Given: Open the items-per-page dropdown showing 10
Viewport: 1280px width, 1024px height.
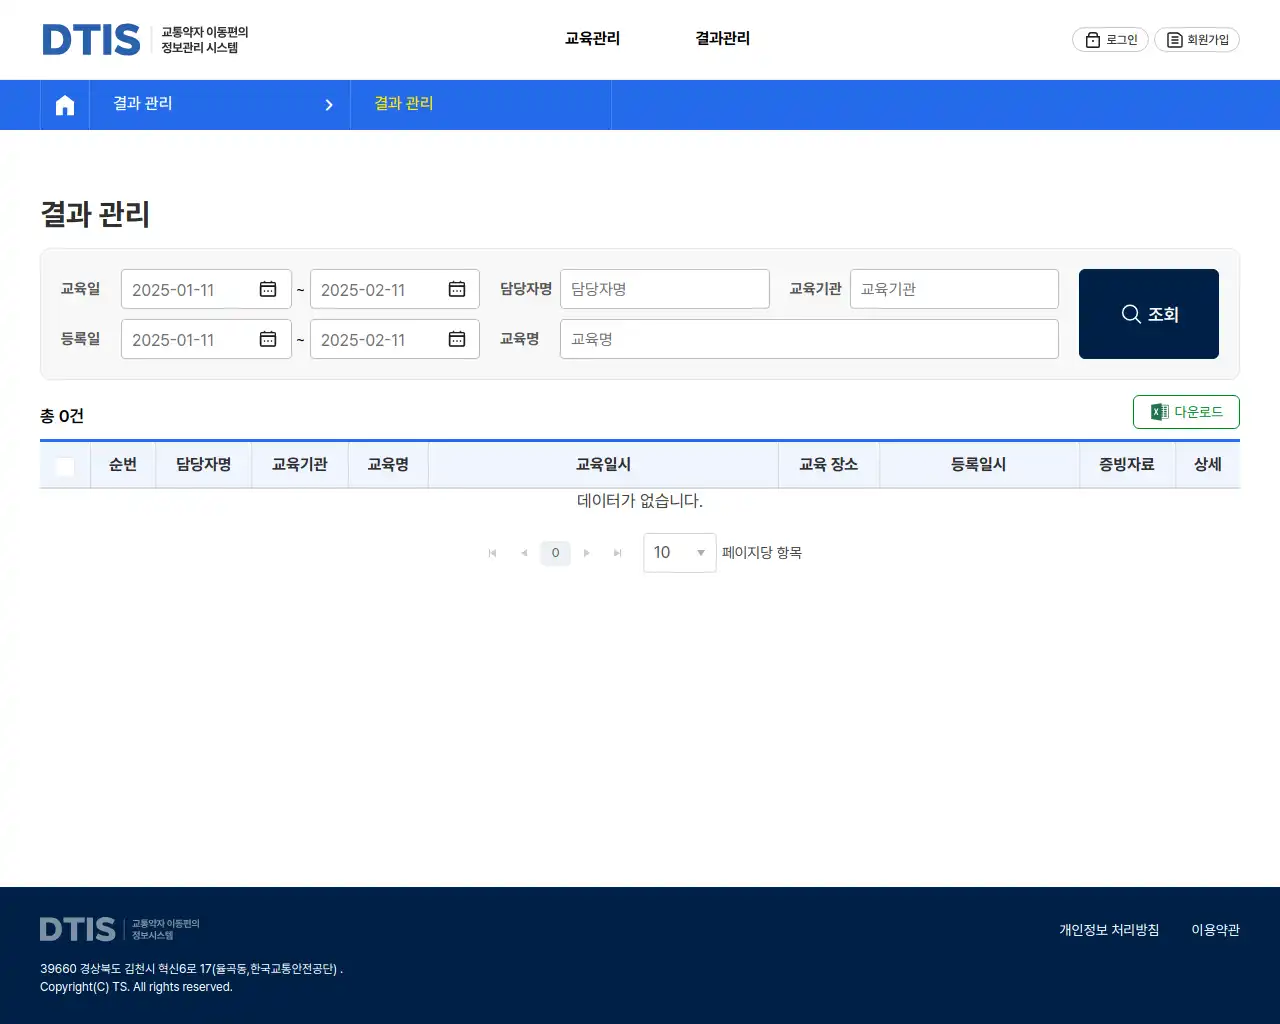Looking at the screenshot, I should [680, 553].
